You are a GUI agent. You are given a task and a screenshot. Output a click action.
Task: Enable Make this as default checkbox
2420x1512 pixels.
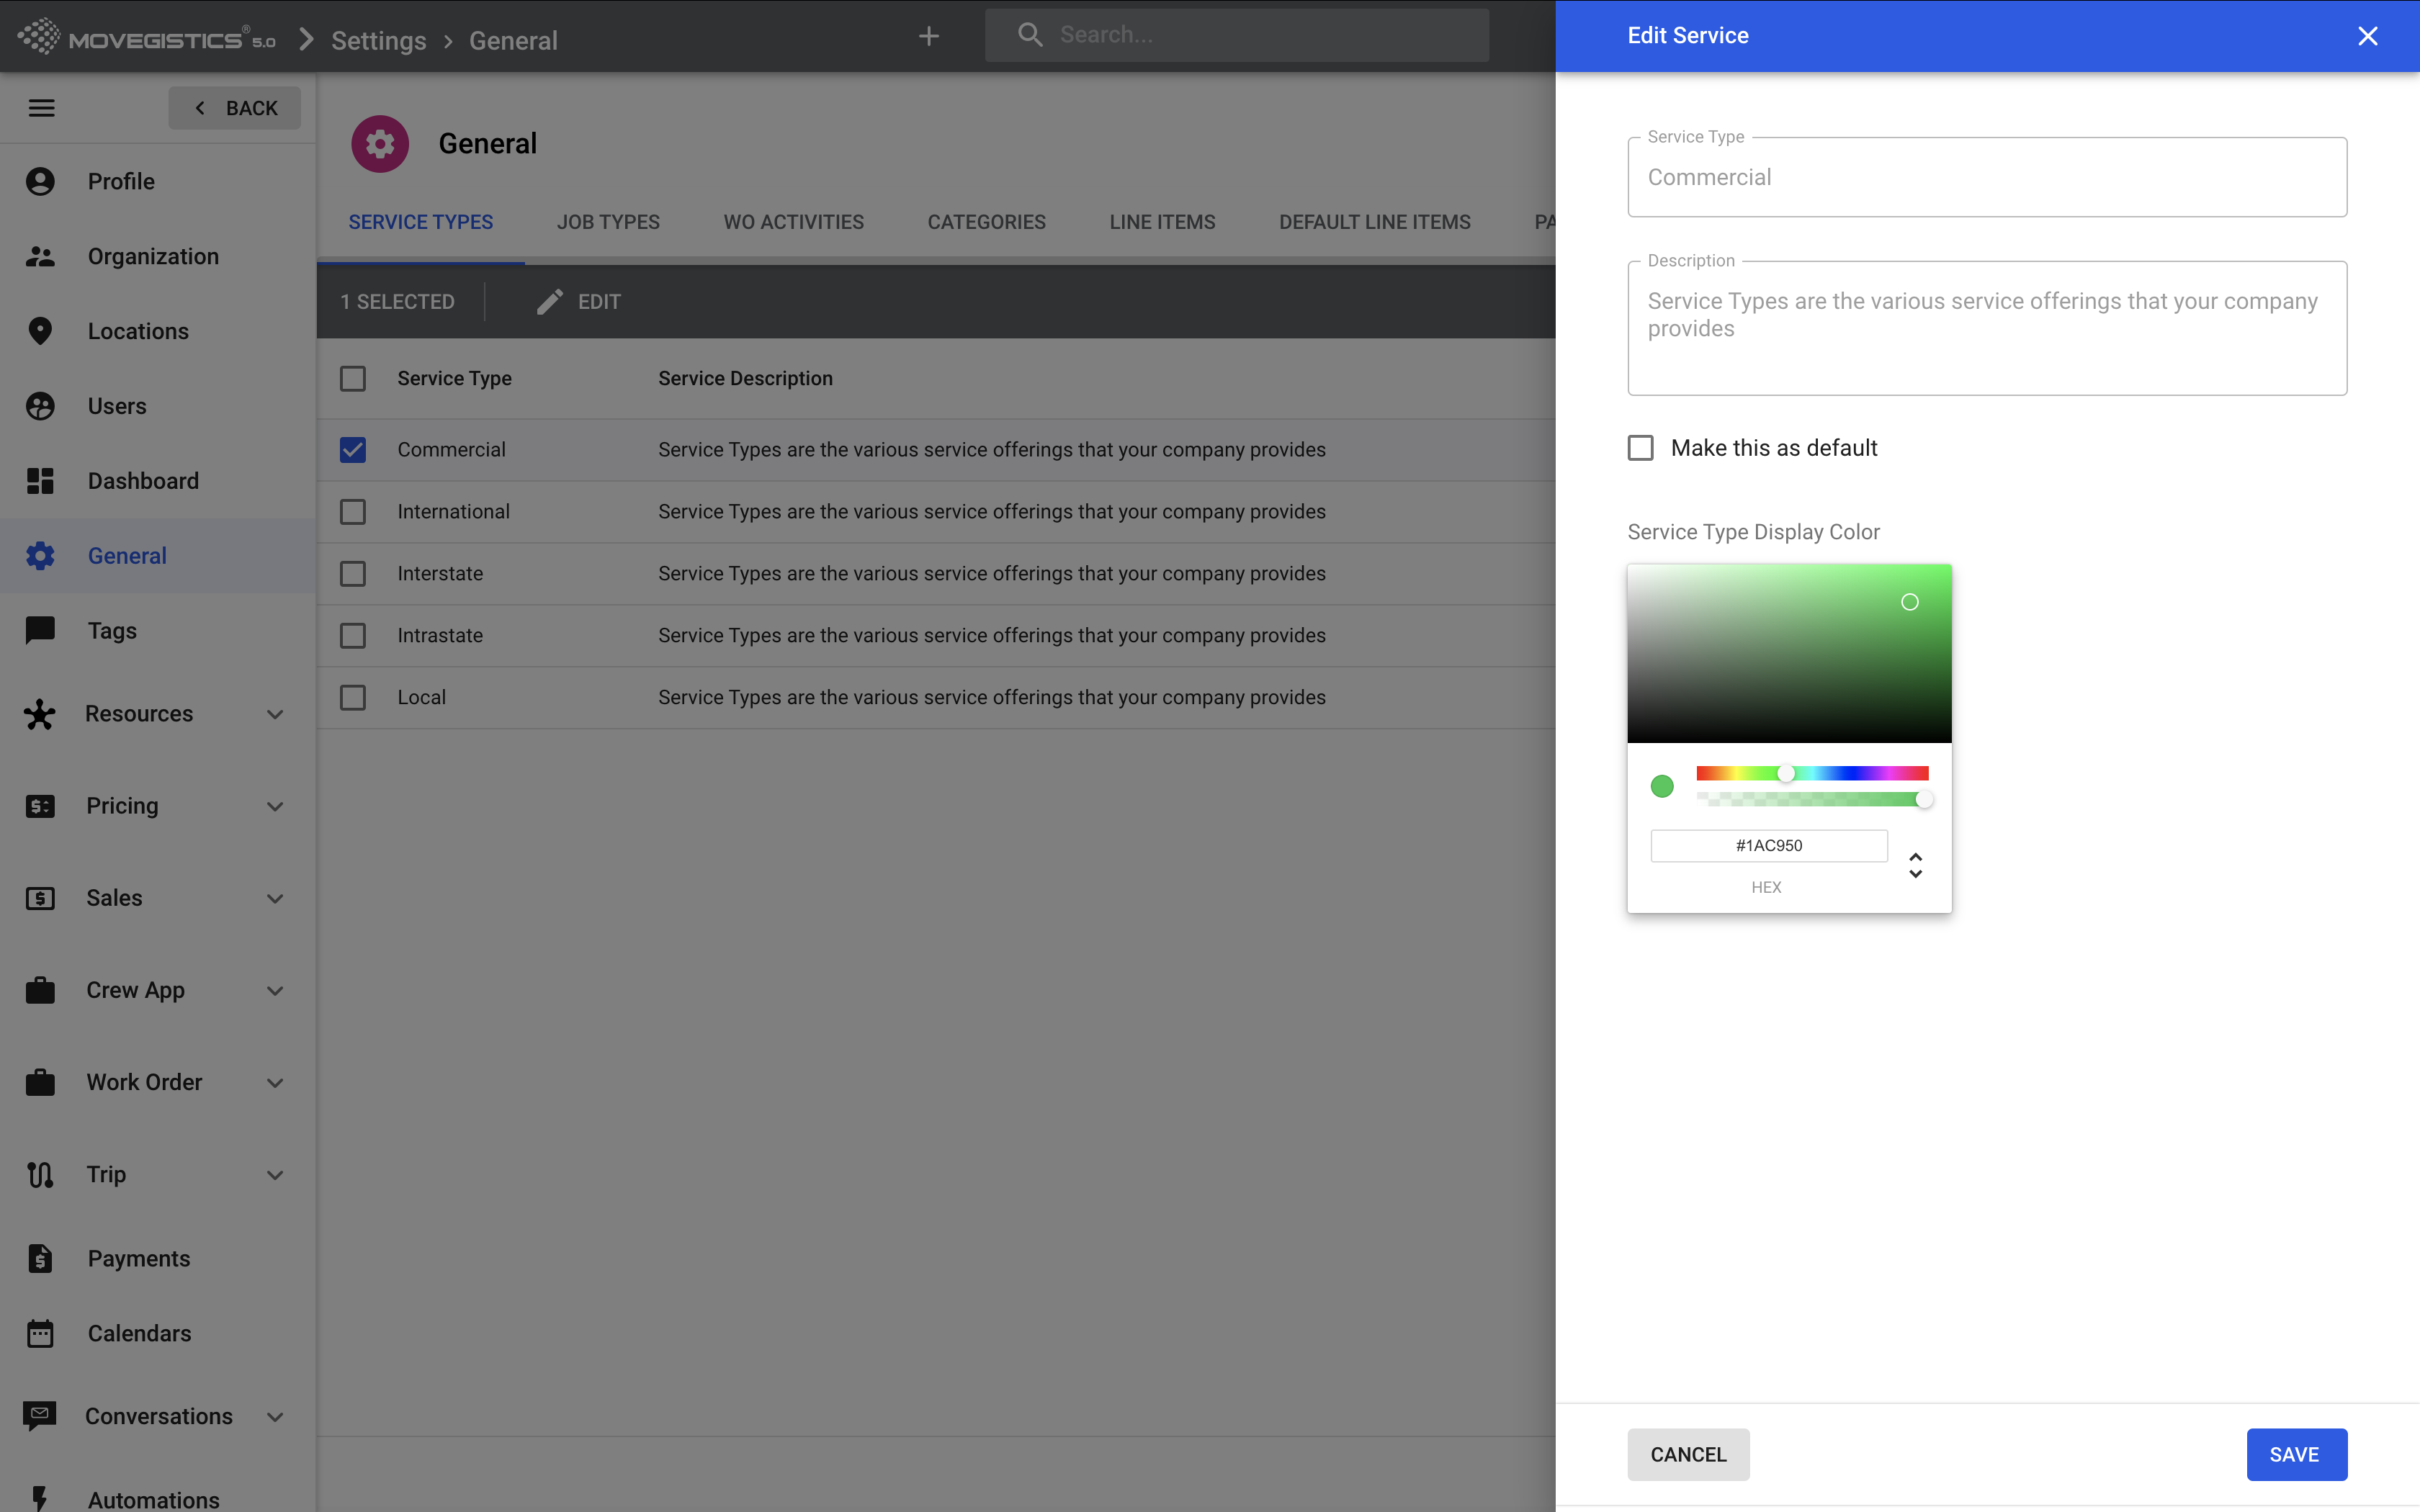point(1641,448)
